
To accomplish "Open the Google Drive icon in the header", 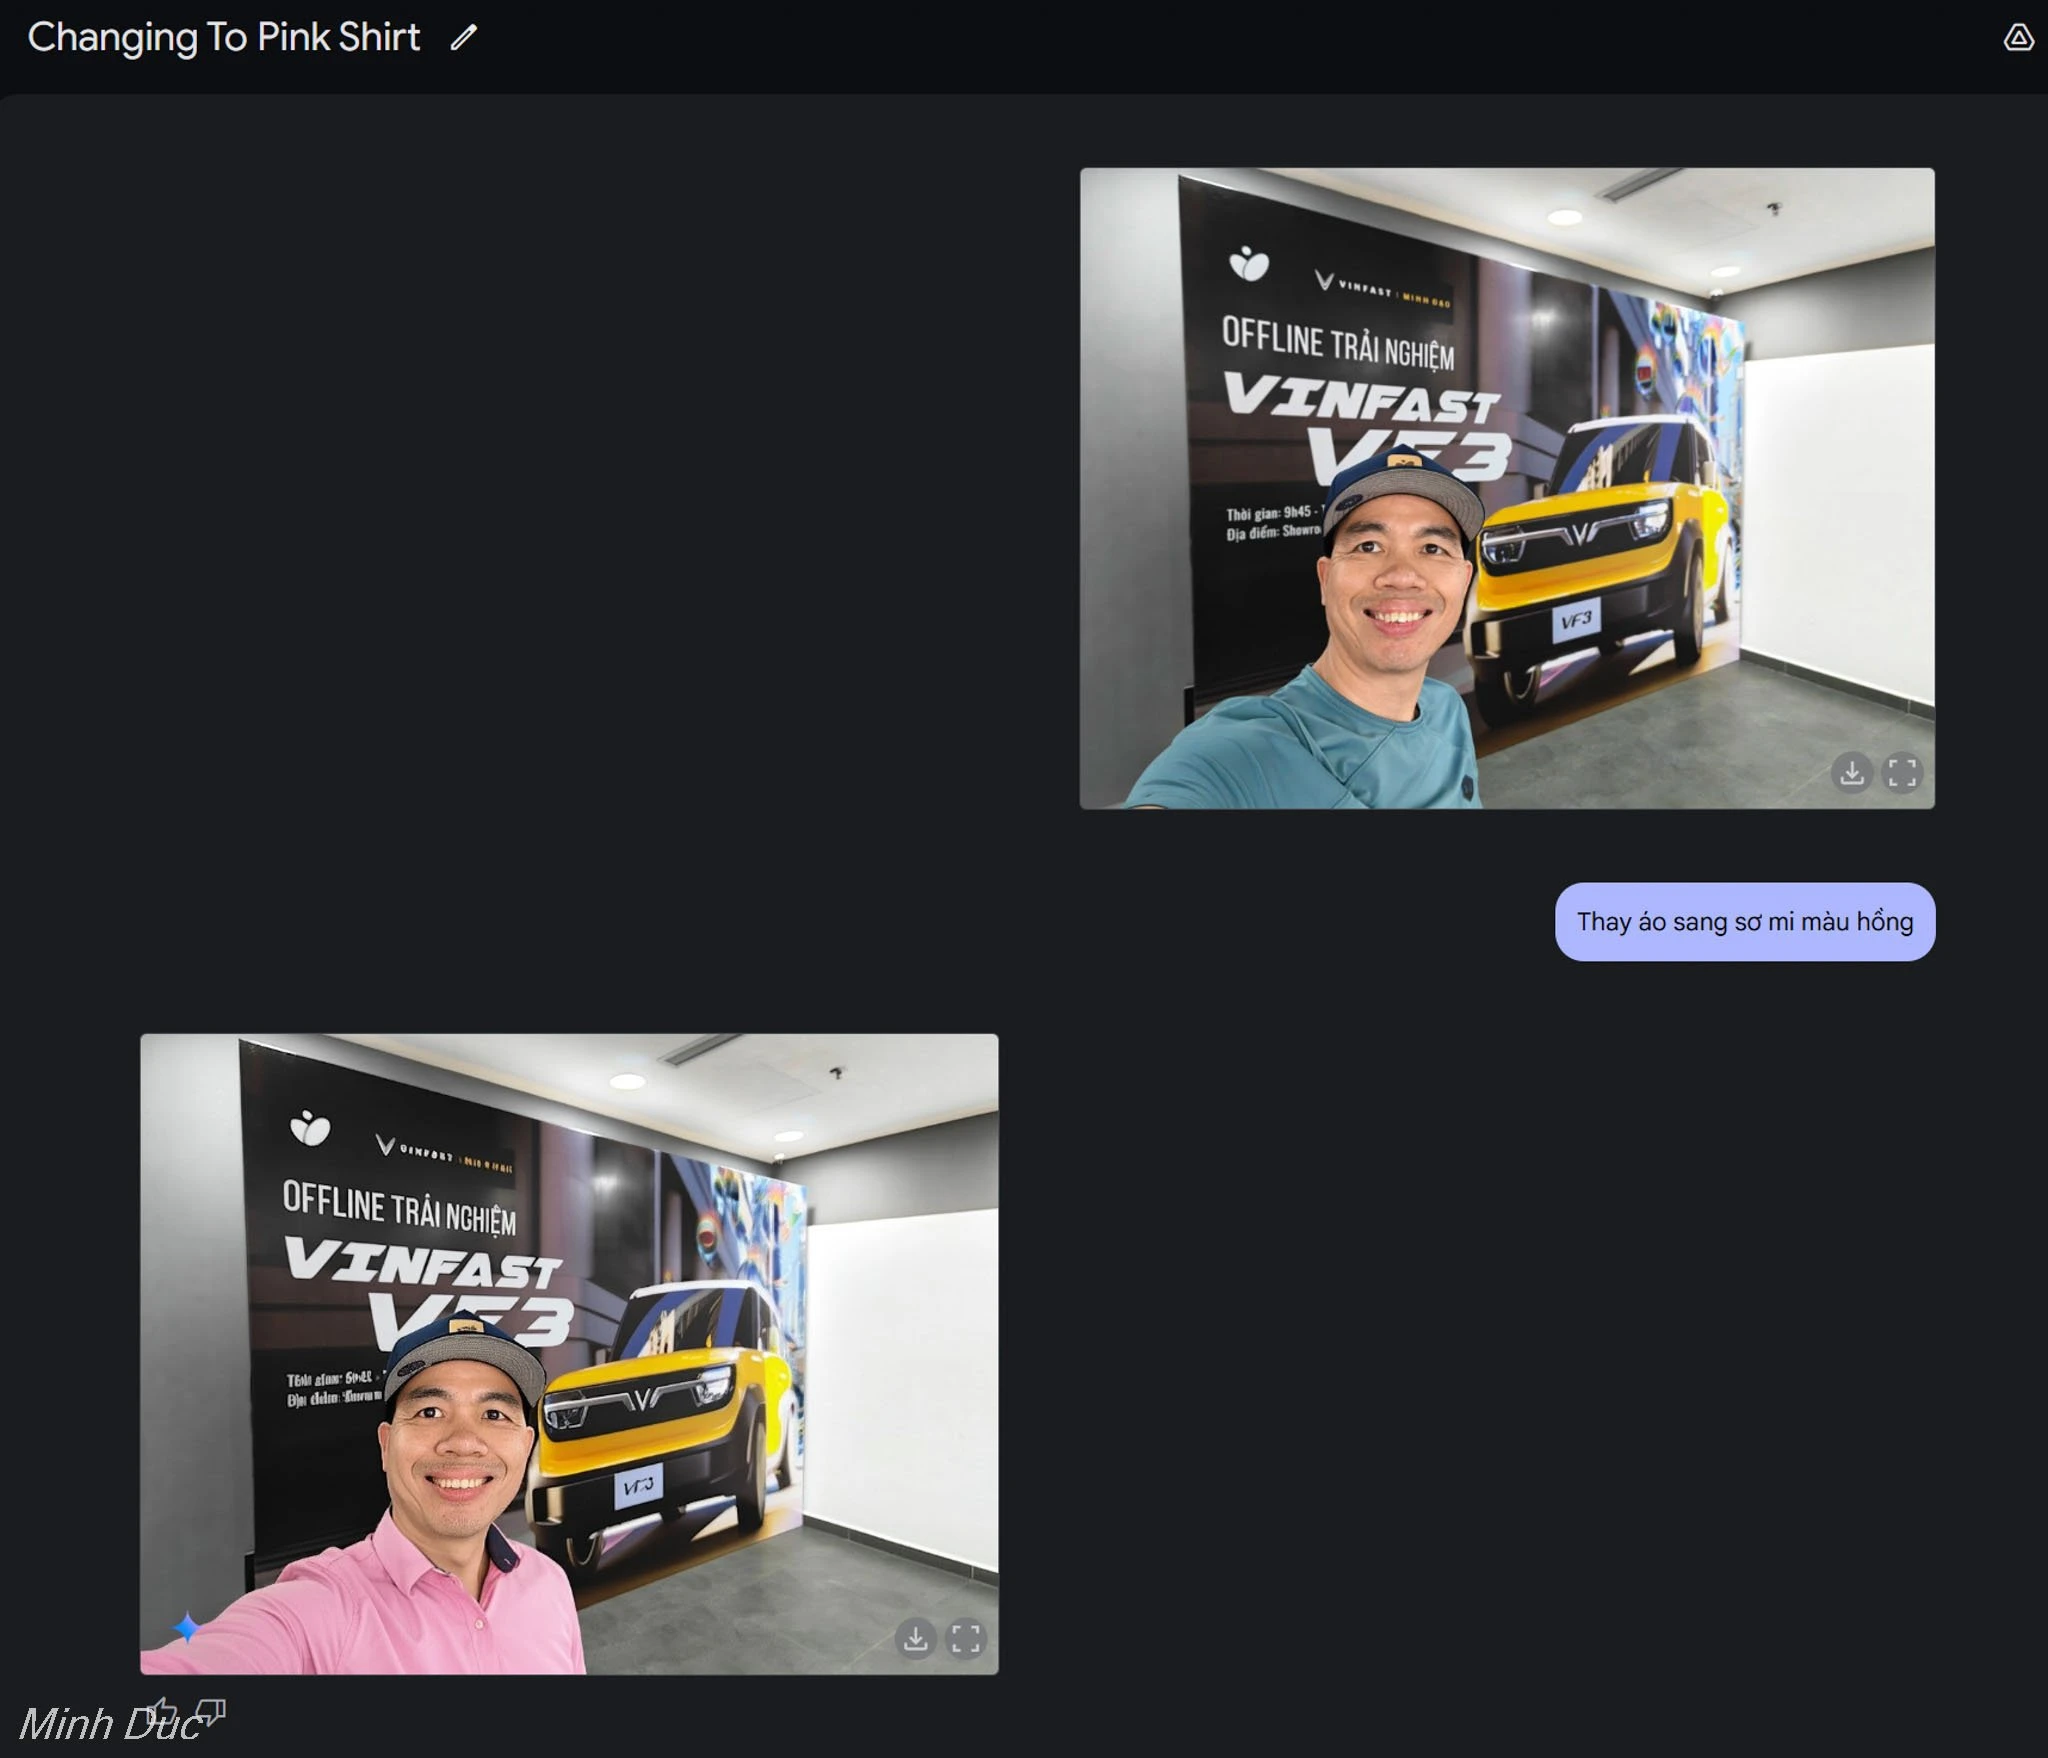I will (x=2018, y=38).
